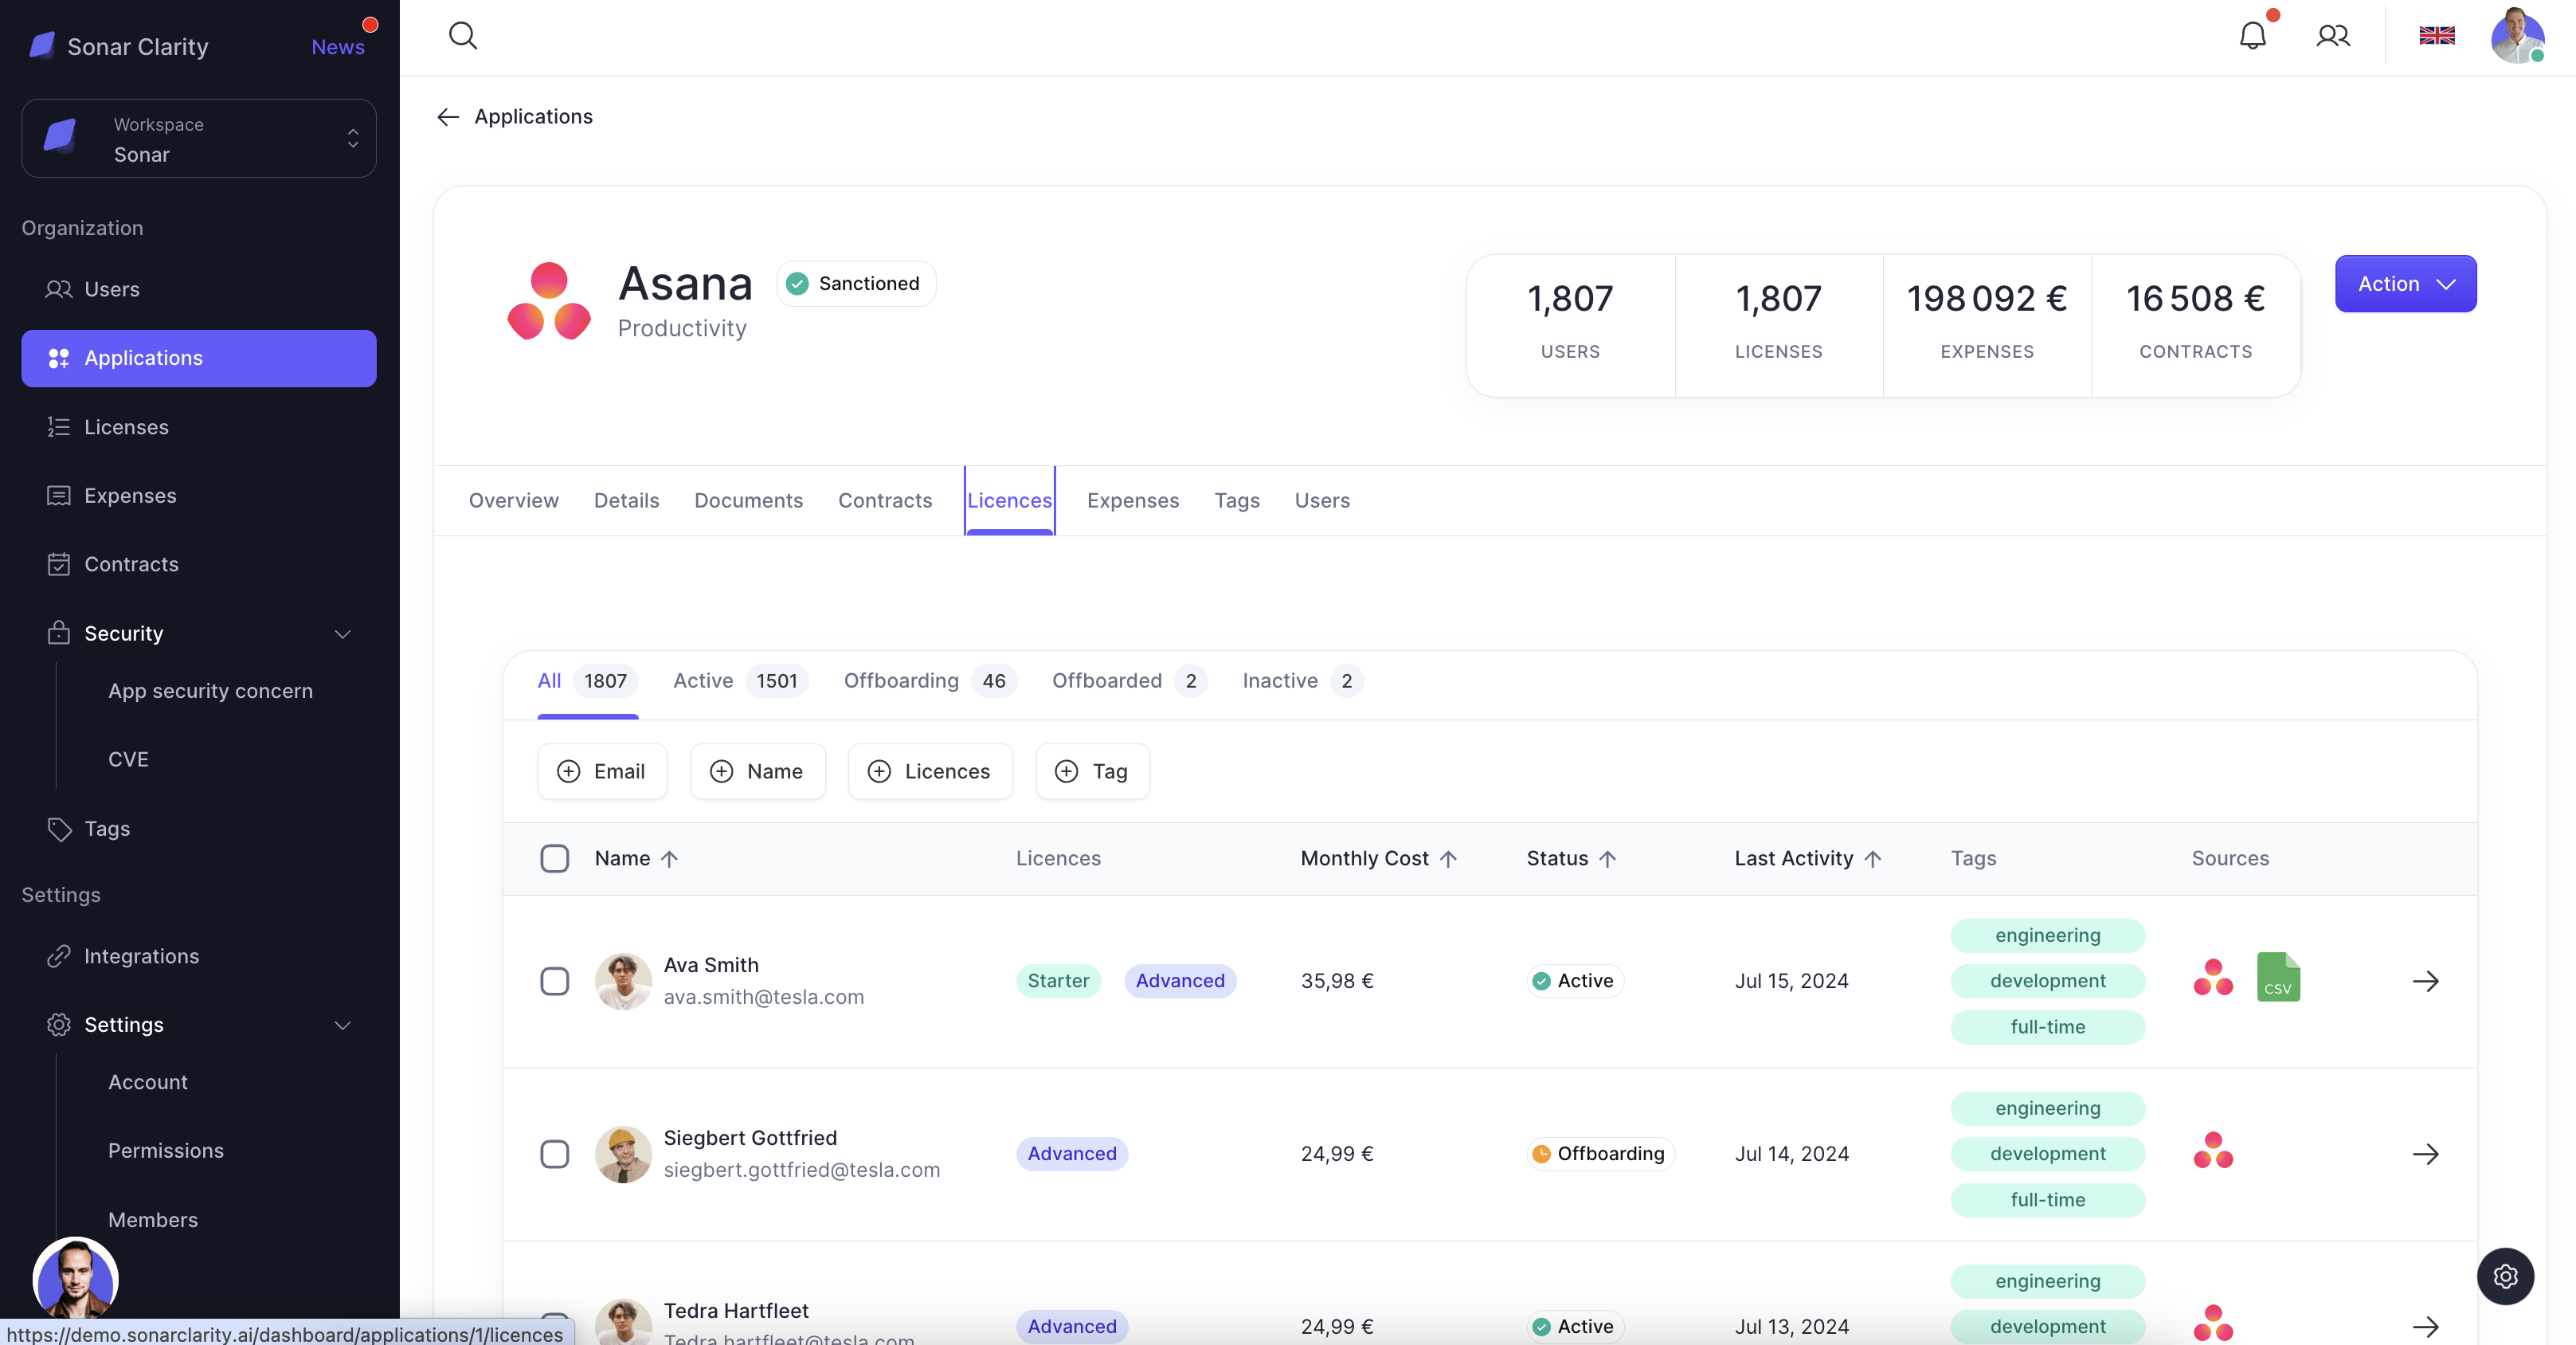Add a Licences filter
Screen dimensions: 2576x1345
click(930, 772)
